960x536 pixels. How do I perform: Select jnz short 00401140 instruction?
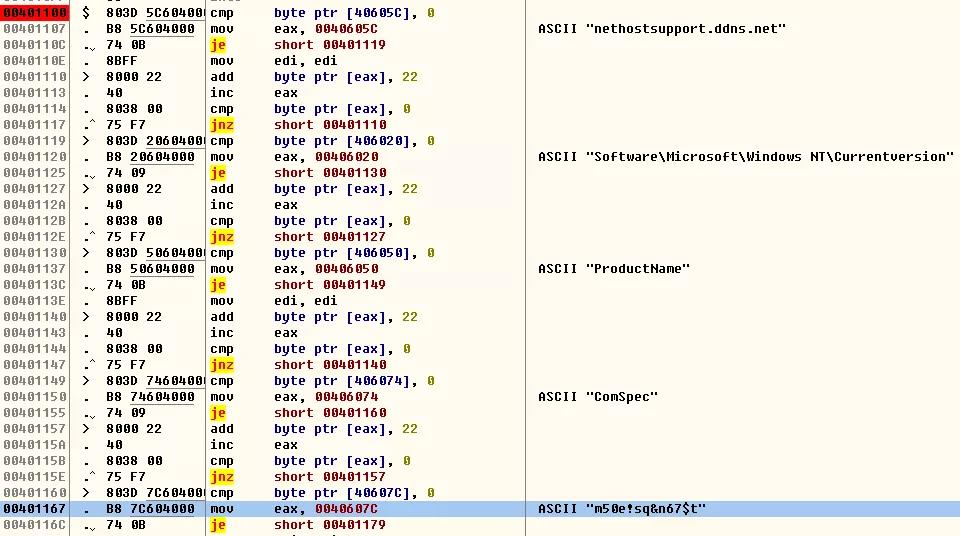tap(298, 364)
